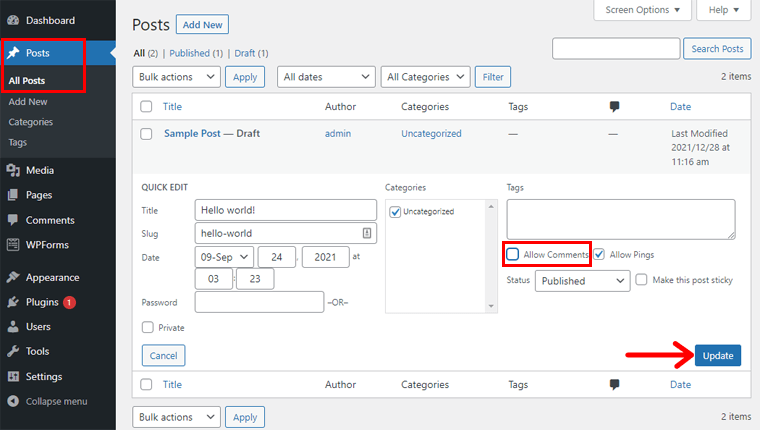Expand the Screen Options panel
The image size is (760, 430).
click(x=641, y=10)
